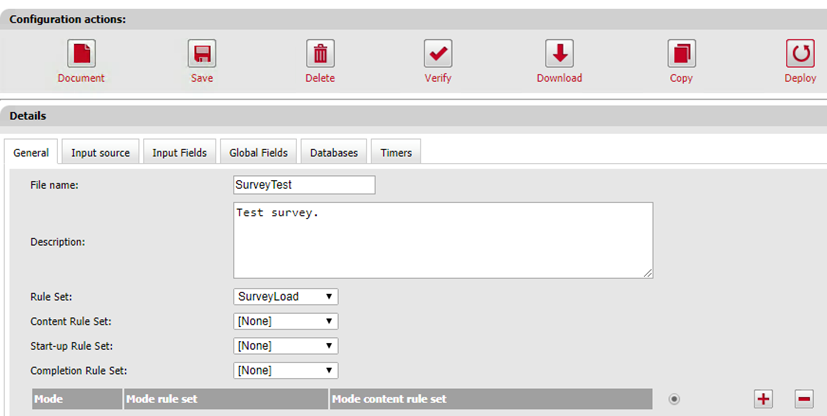Click the File name input field
The height and width of the screenshot is (416, 827).
[x=304, y=185]
